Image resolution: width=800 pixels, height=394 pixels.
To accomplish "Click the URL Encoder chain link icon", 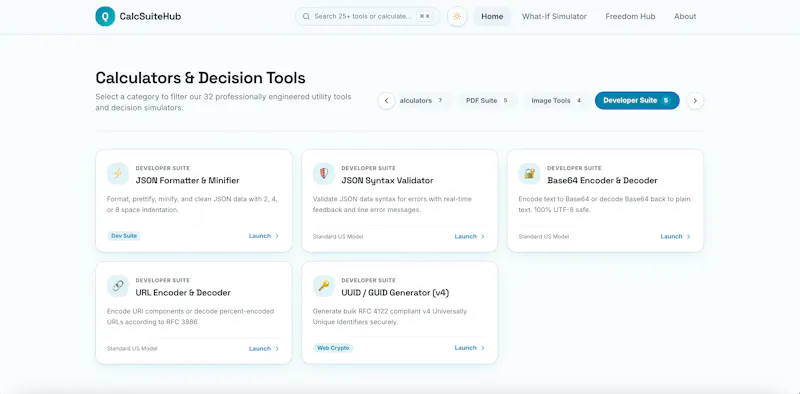I will [x=117, y=286].
